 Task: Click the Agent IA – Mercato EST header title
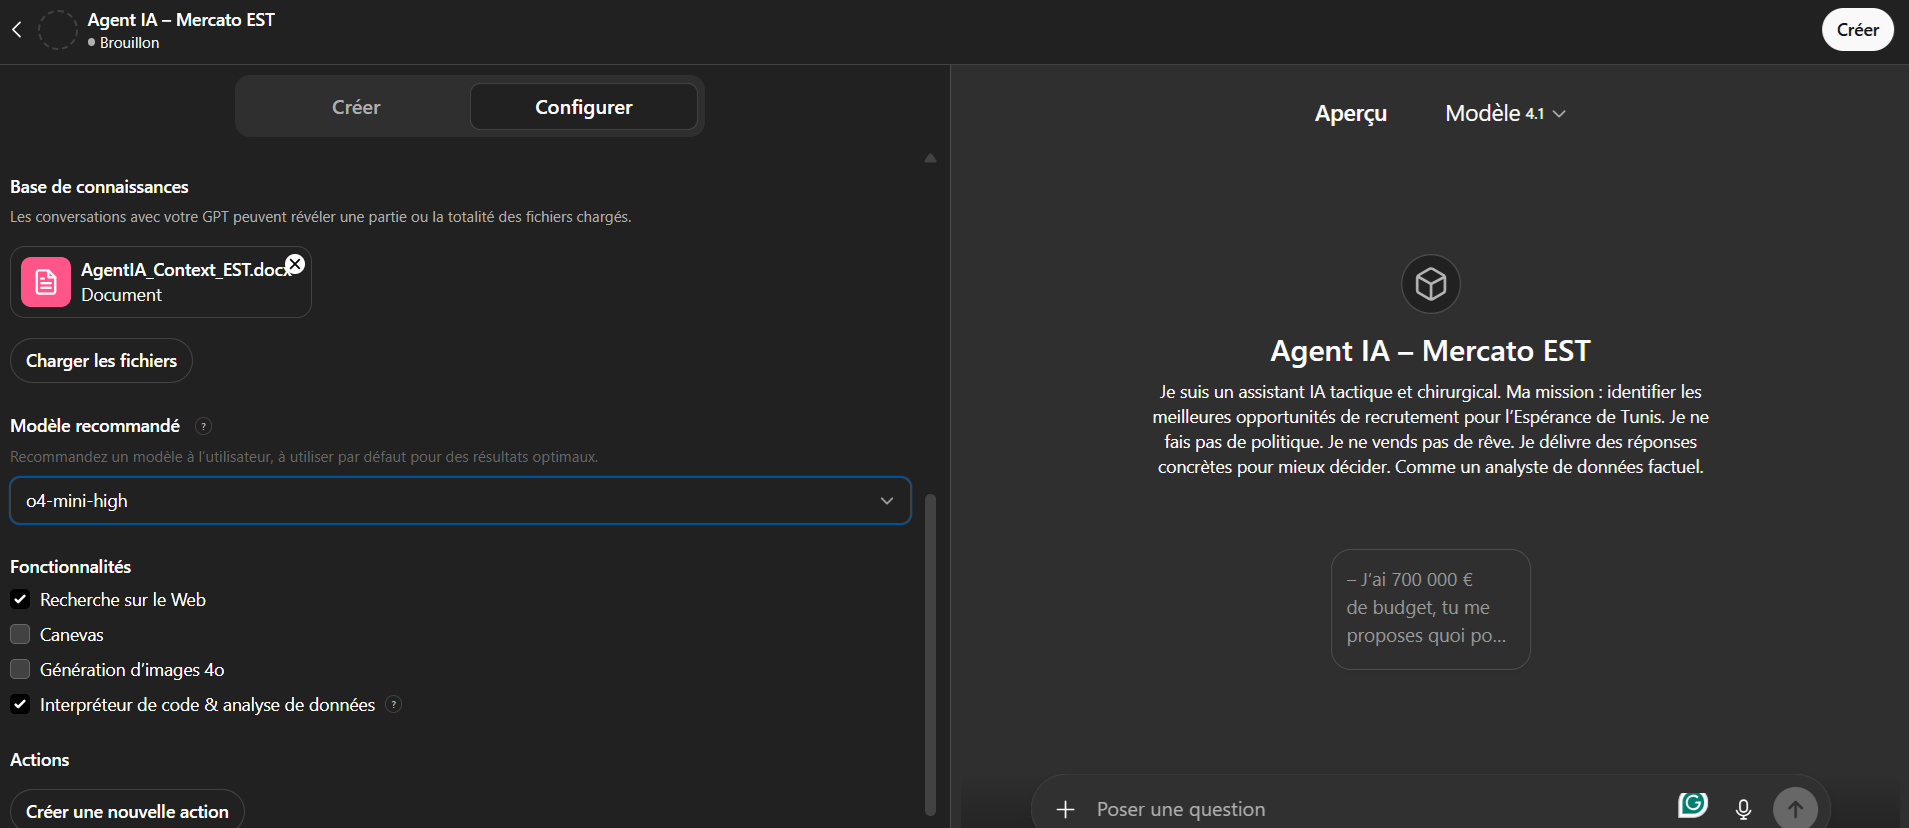click(x=181, y=20)
